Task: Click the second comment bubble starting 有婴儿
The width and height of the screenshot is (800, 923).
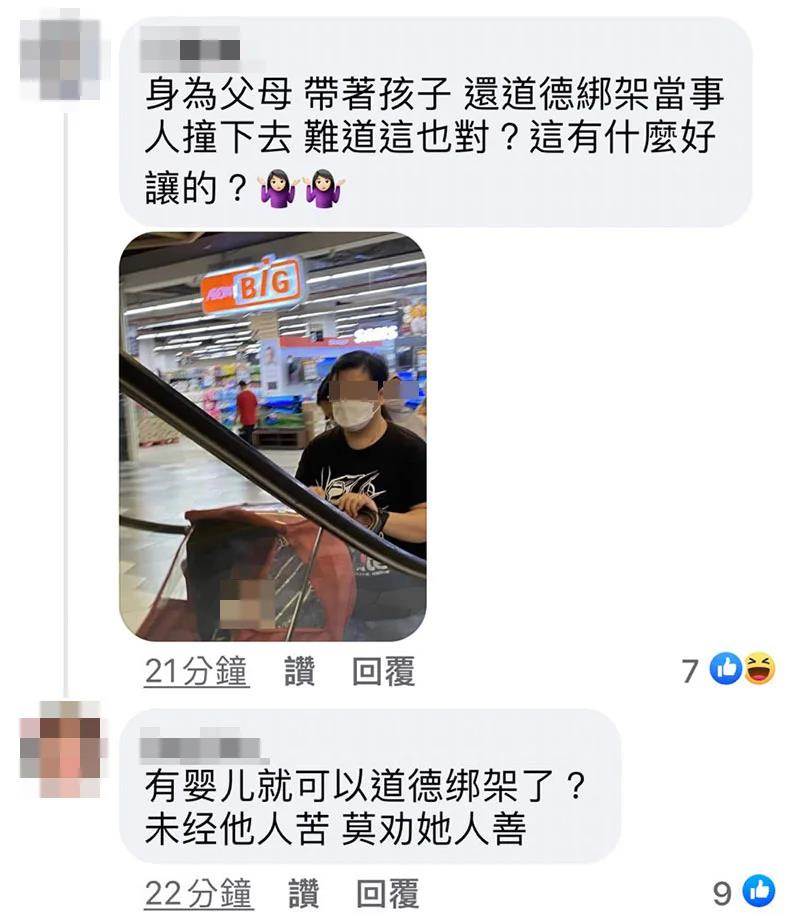Action: coord(370,785)
